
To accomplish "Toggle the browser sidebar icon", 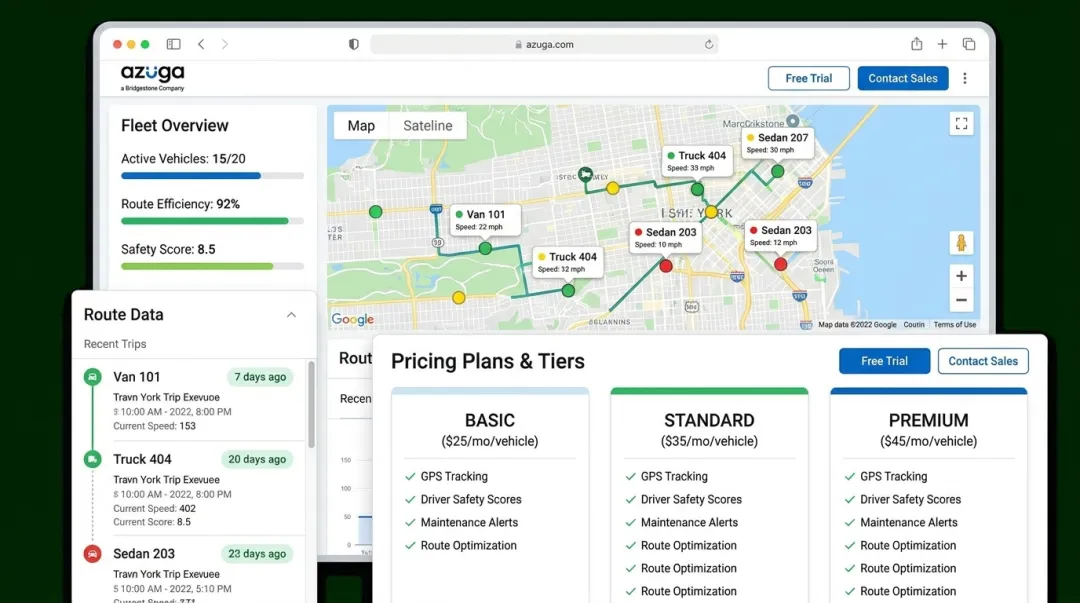I will (174, 44).
